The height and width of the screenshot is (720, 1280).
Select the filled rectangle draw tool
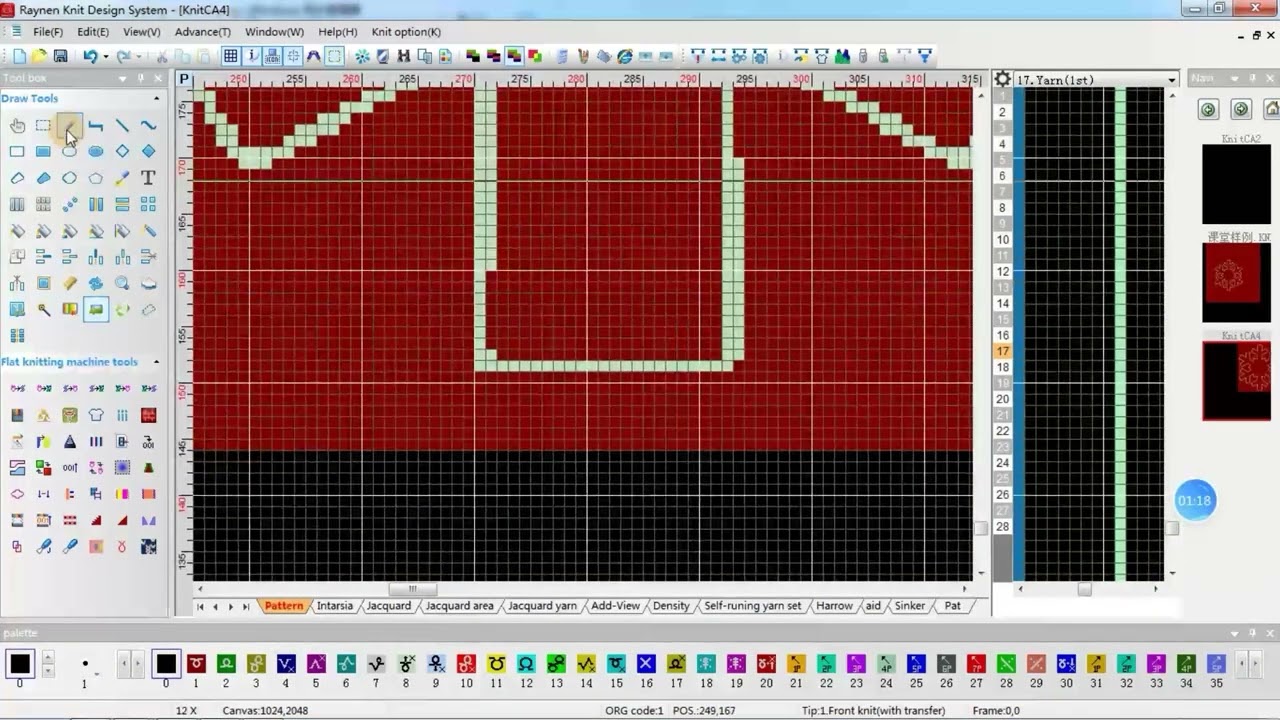(x=43, y=151)
